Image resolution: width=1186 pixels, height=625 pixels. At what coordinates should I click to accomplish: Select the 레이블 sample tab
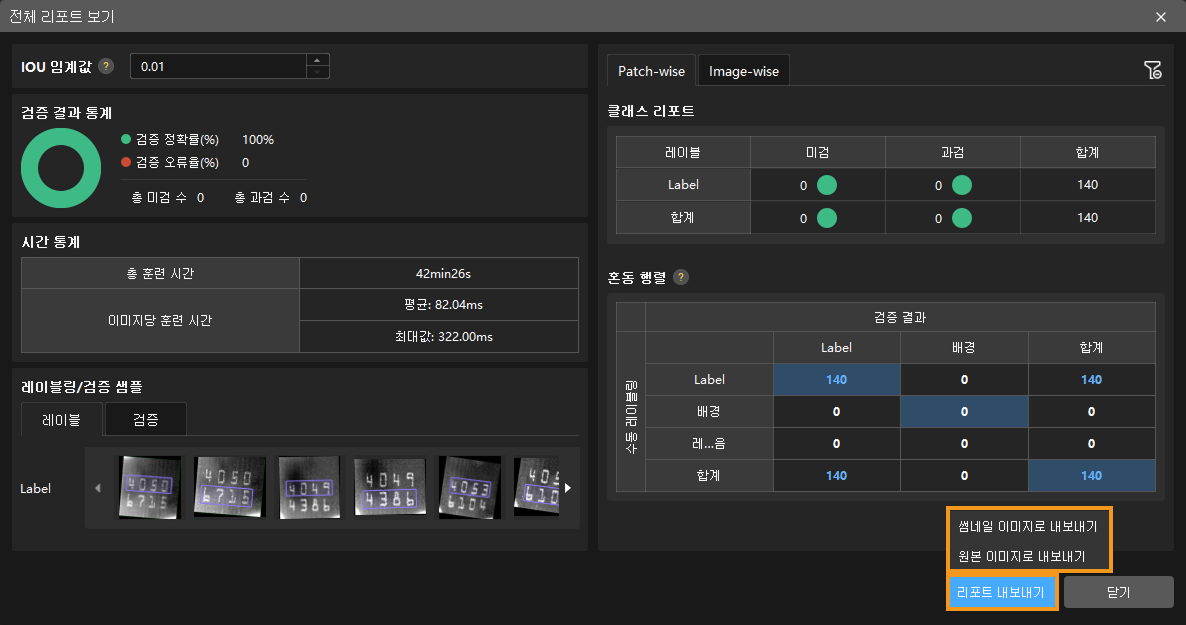[x=61, y=419]
